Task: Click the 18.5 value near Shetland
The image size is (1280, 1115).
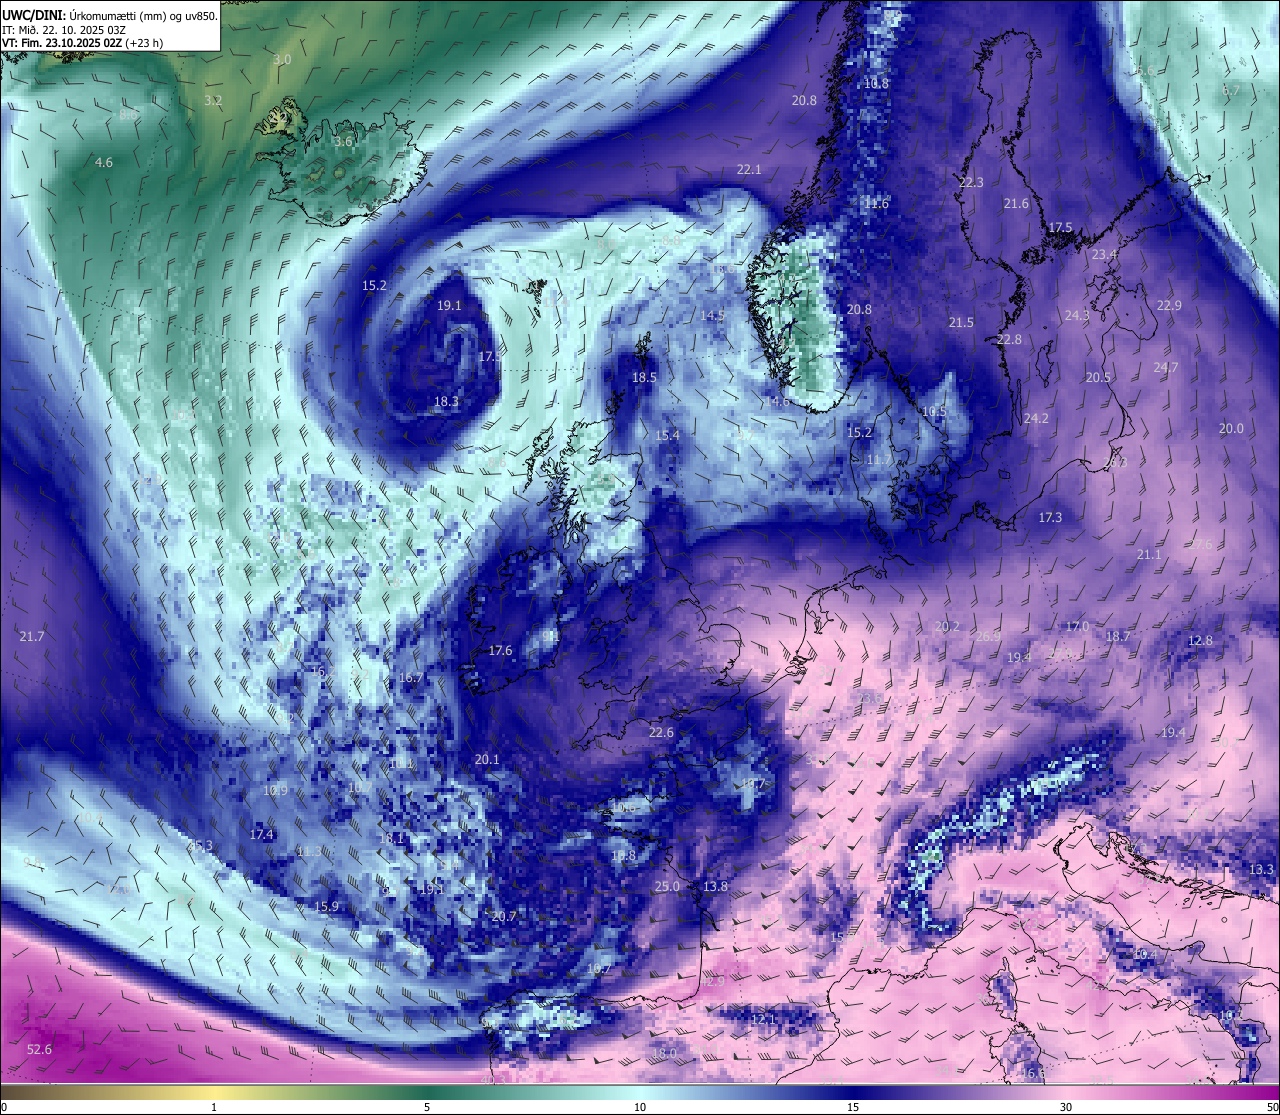Action: tap(644, 378)
